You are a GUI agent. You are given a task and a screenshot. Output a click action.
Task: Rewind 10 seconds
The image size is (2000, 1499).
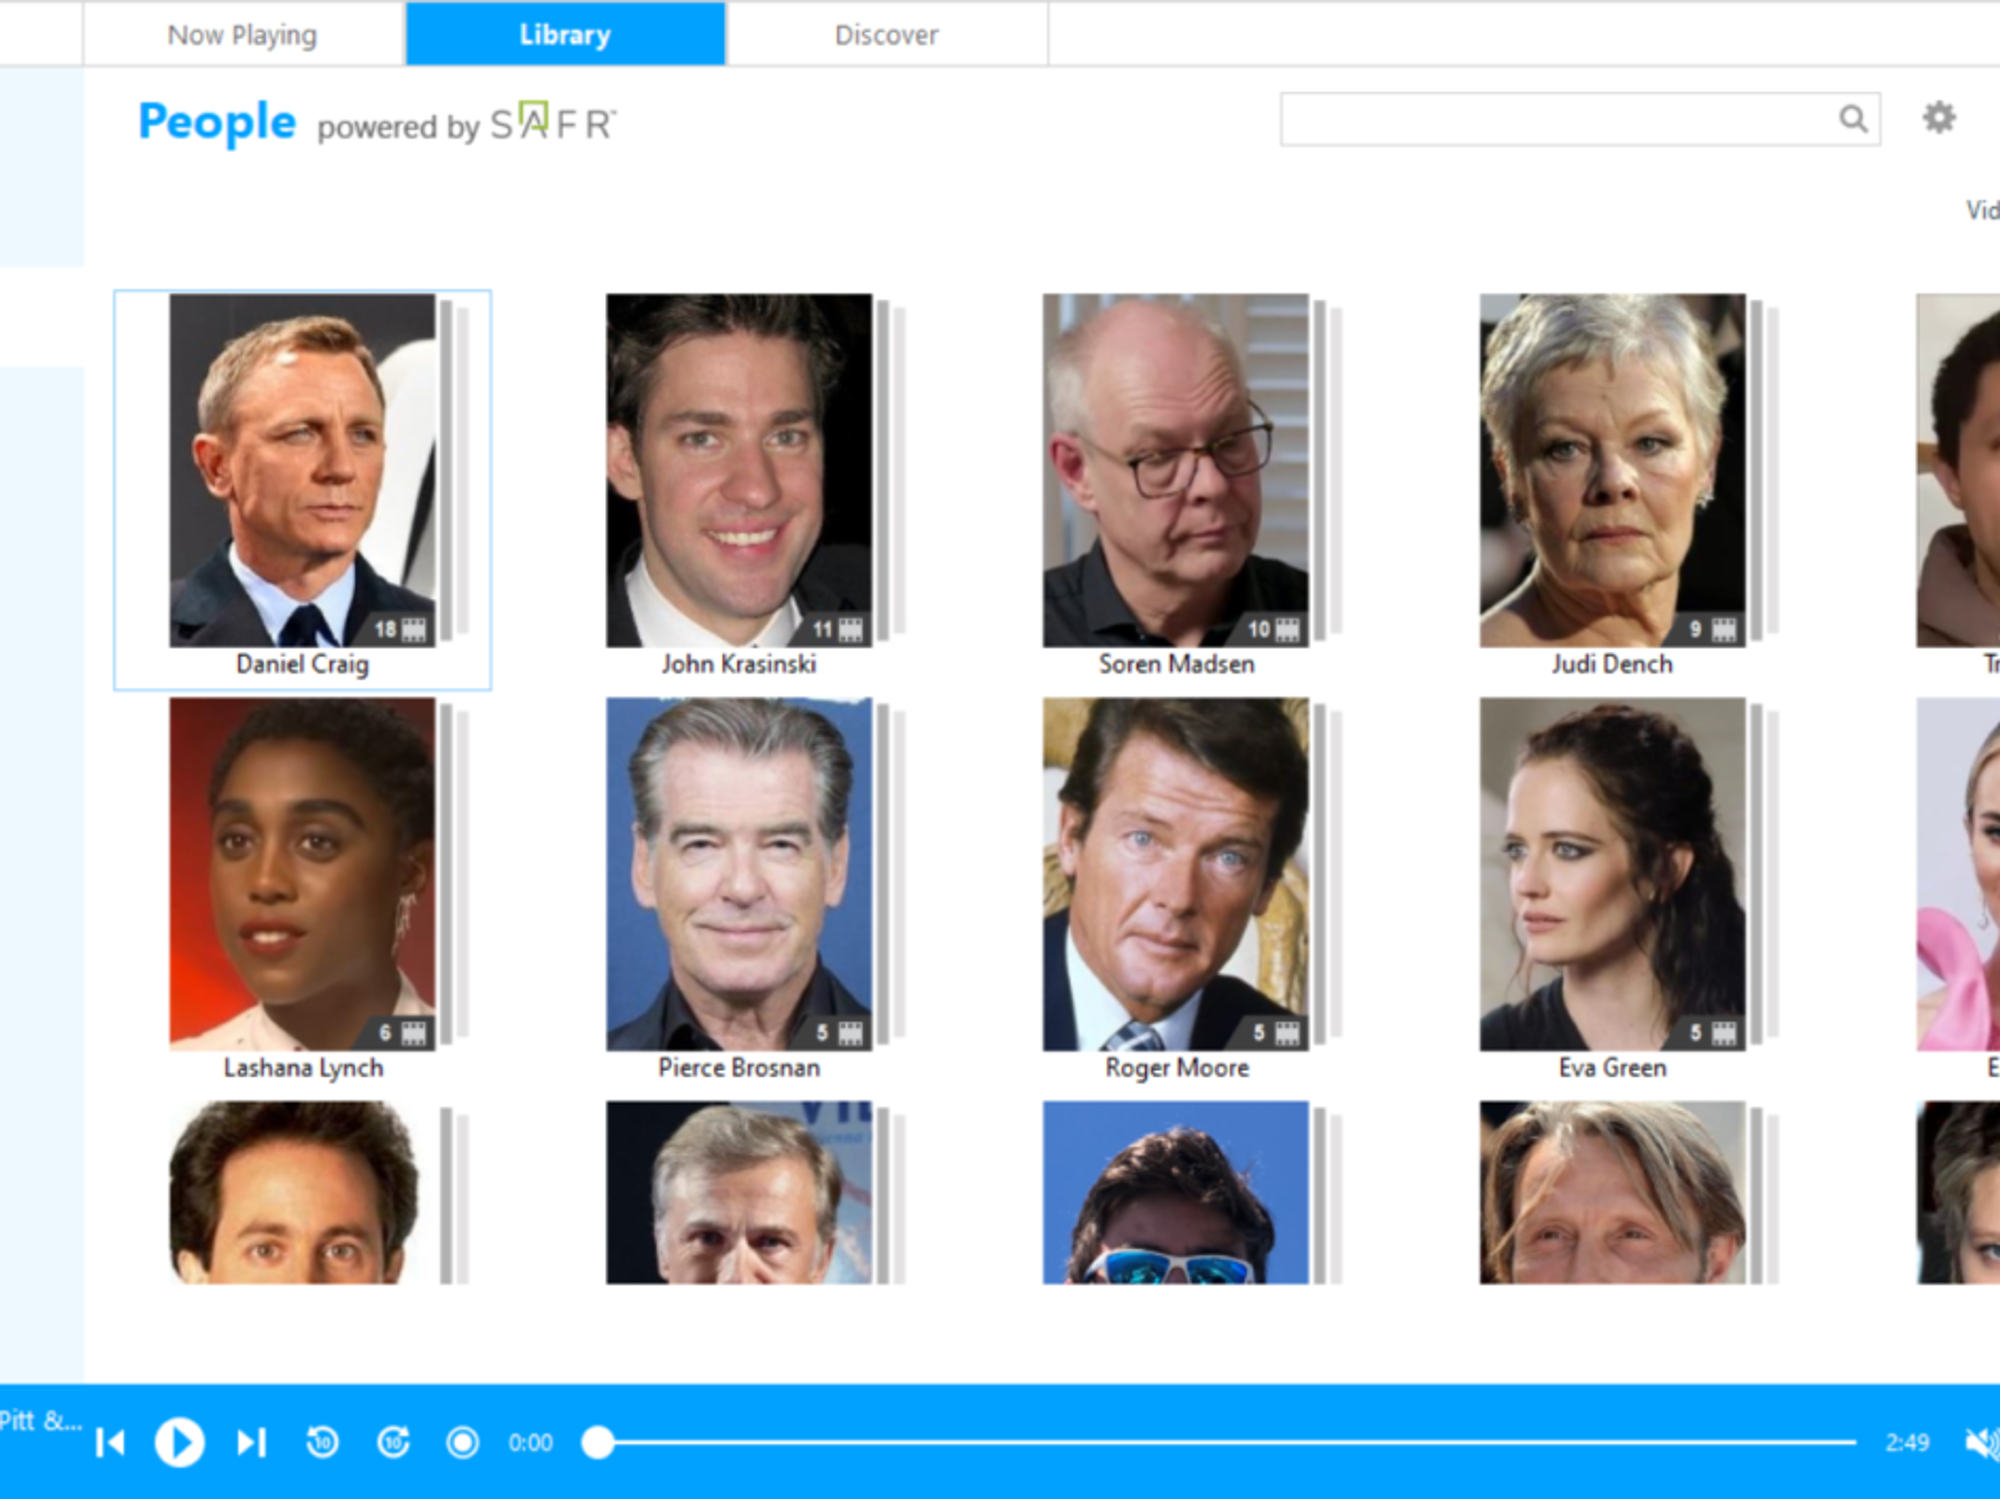coord(322,1442)
